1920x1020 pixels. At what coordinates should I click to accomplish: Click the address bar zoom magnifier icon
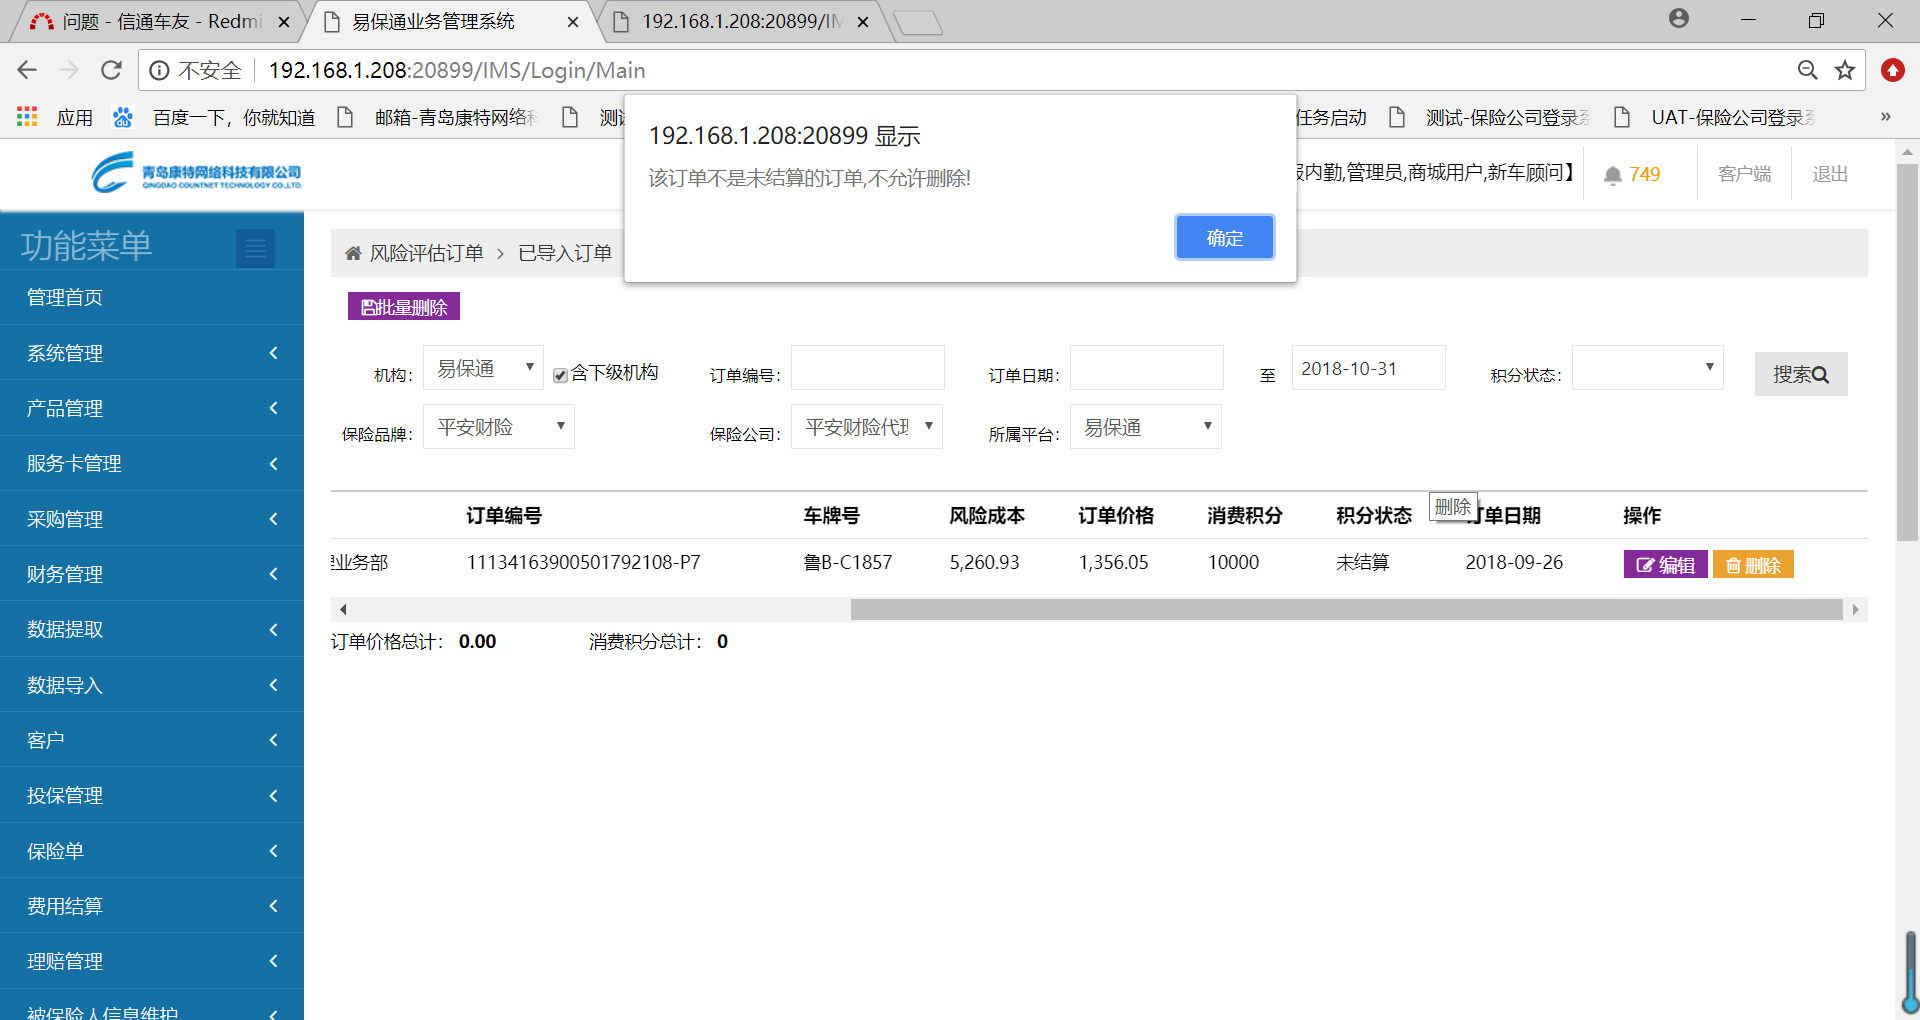click(x=1807, y=70)
